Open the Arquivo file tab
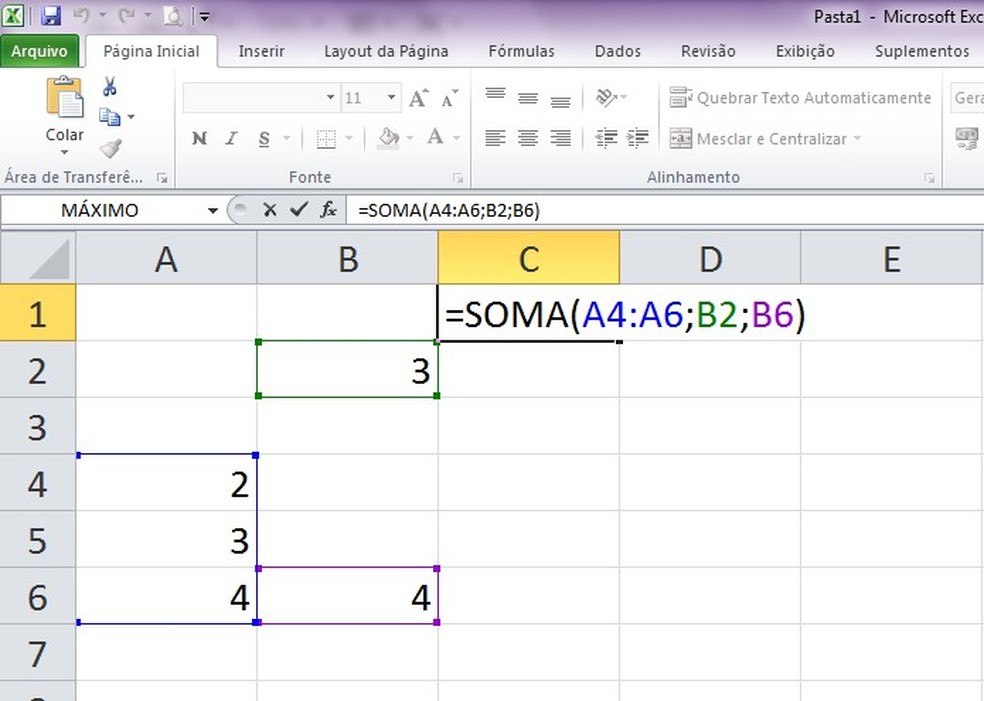 pyautogui.click(x=40, y=51)
